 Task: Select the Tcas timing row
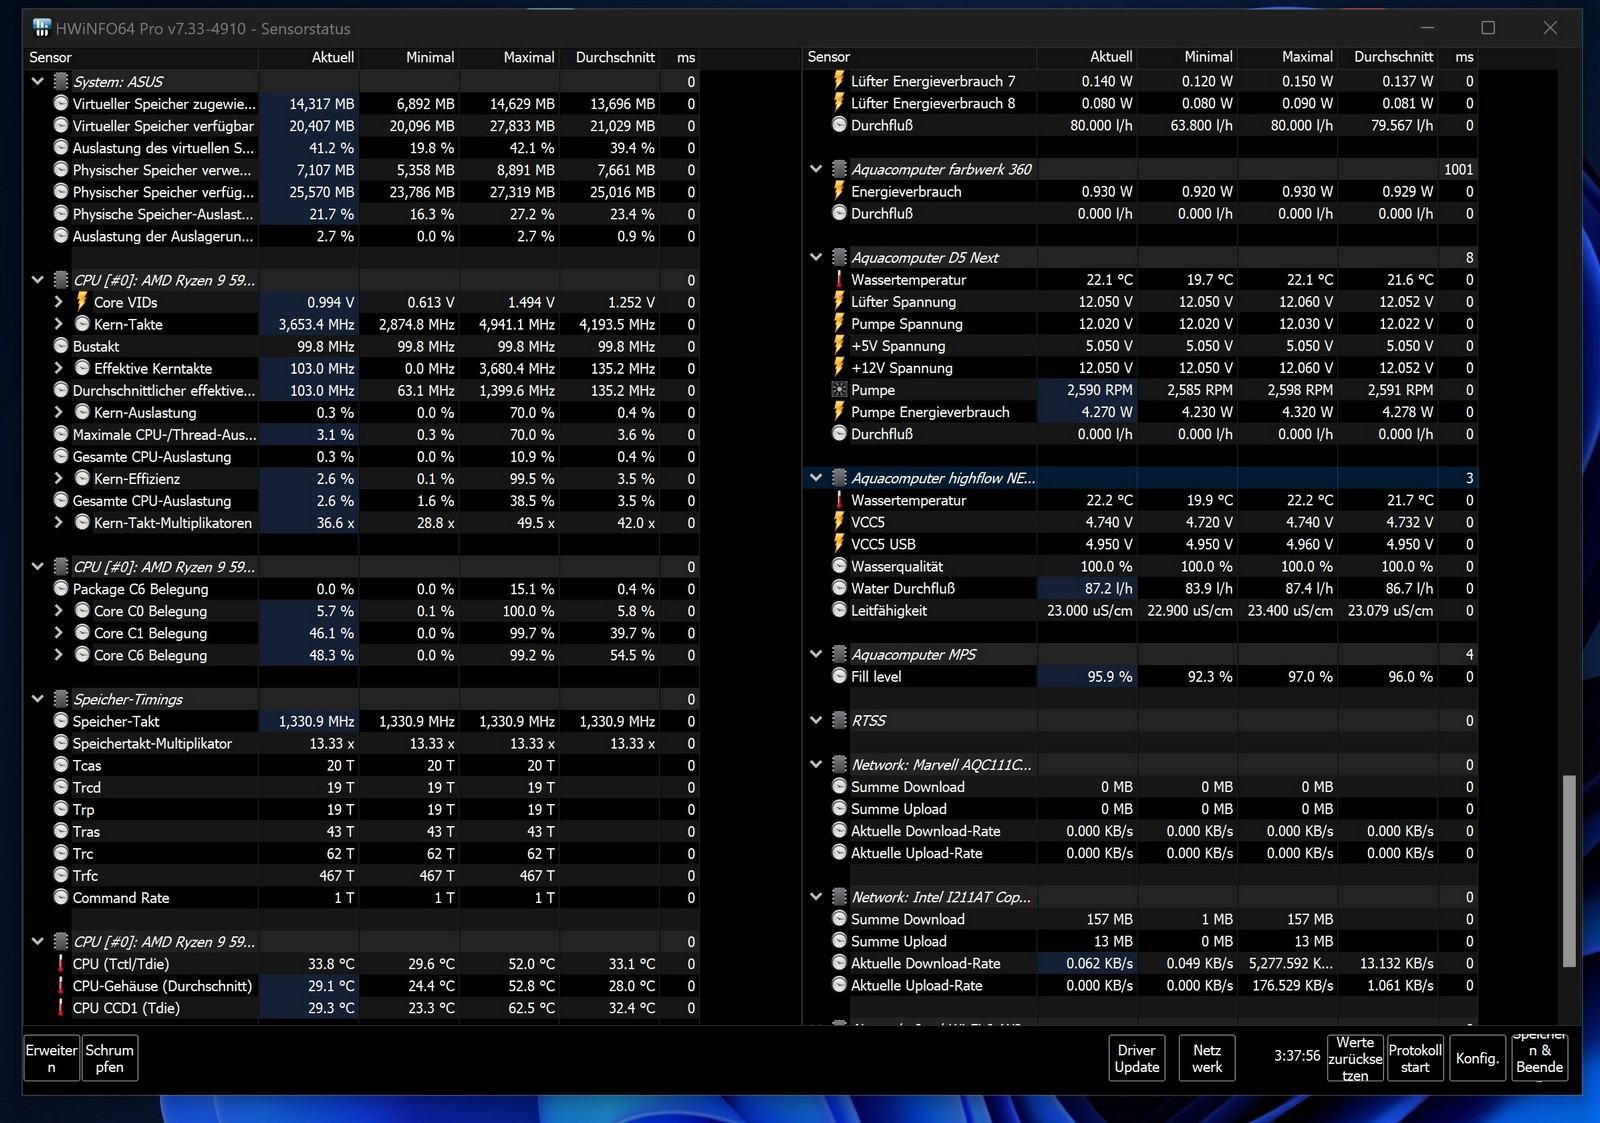point(360,765)
